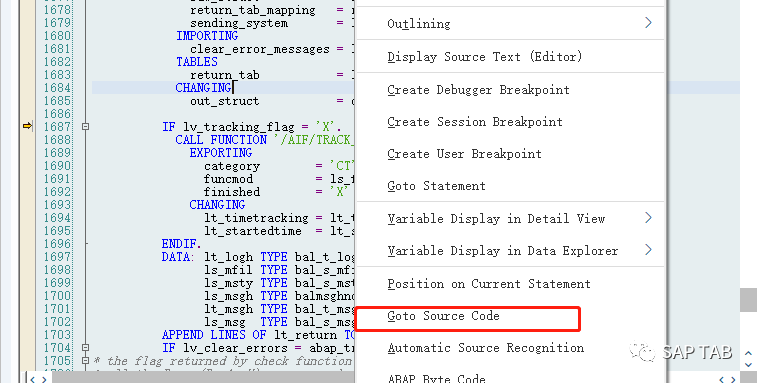Expand the Data Explorer submenu arrow

648,250
